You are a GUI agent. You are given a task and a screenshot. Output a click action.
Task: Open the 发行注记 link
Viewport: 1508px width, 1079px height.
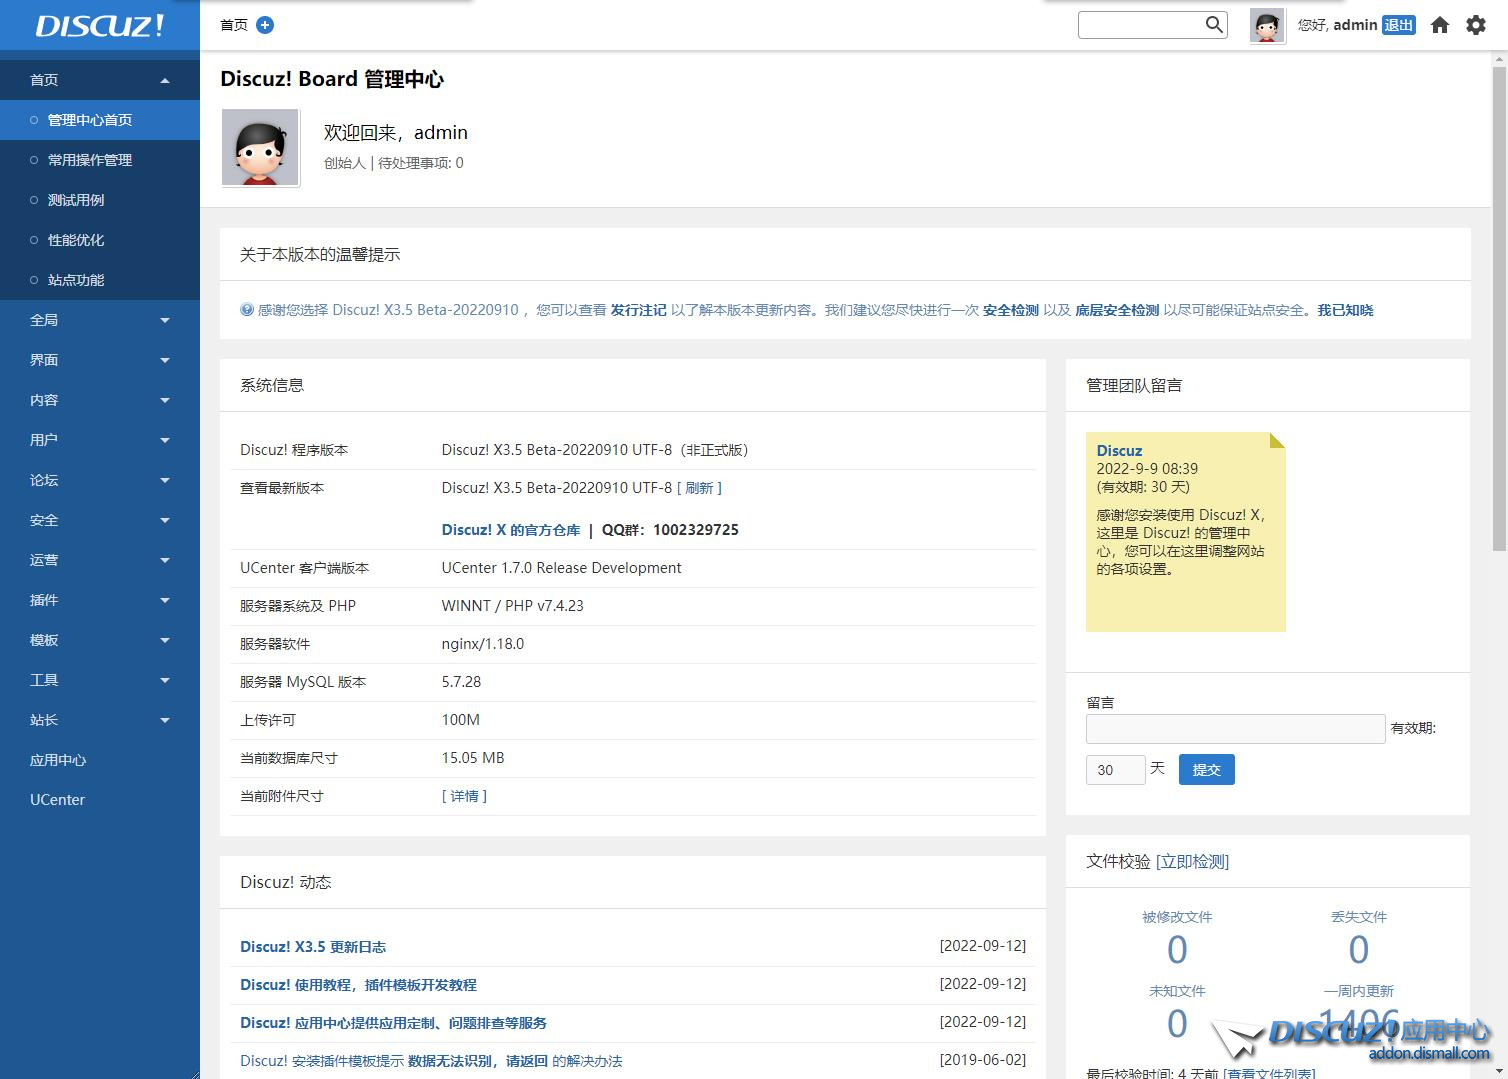click(638, 310)
